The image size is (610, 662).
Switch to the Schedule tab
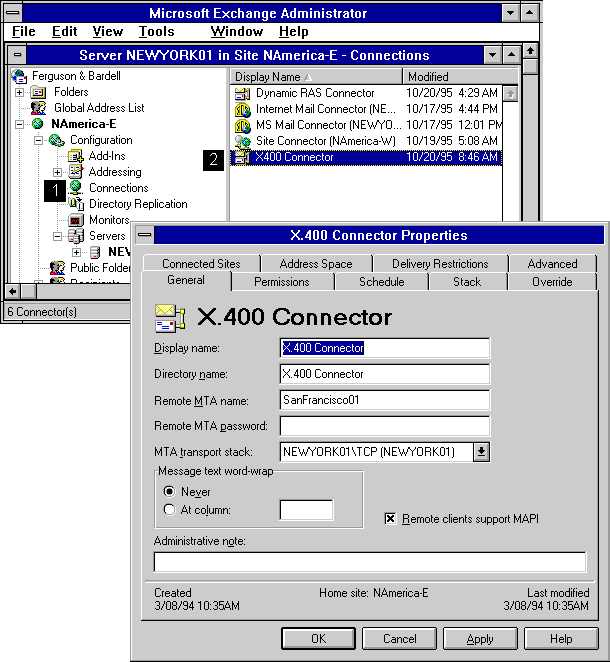tap(382, 282)
